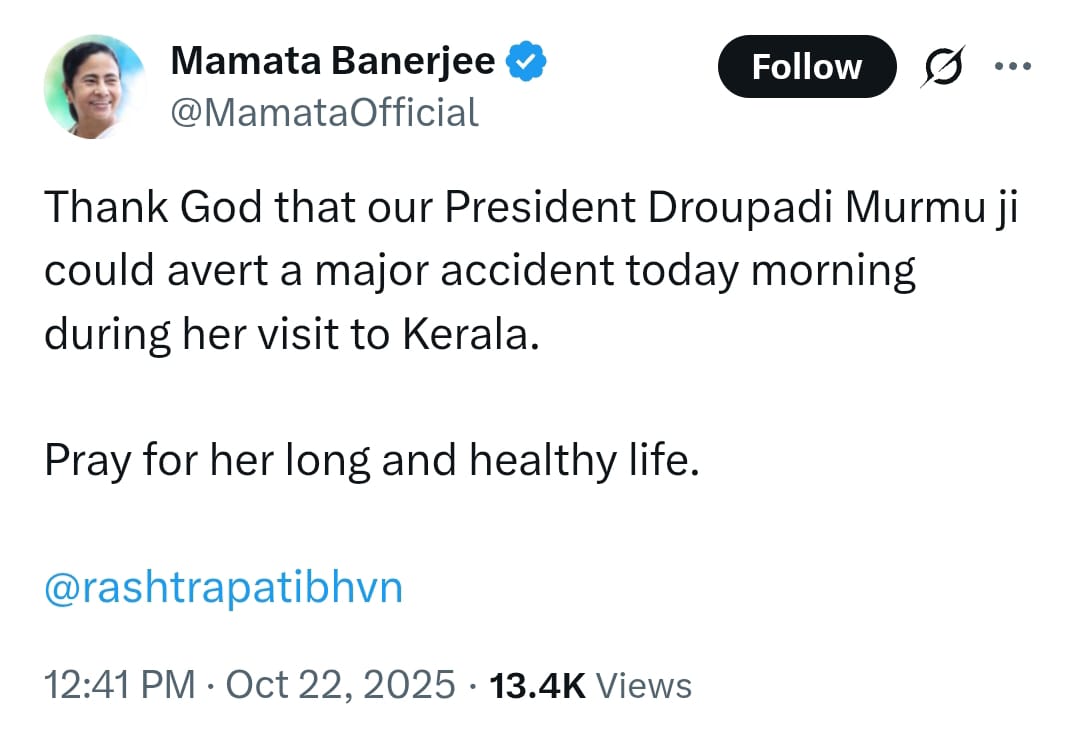Click the Oct 22, 2025 date
This screenshot has height=748, width=1080.
point(341,685)
